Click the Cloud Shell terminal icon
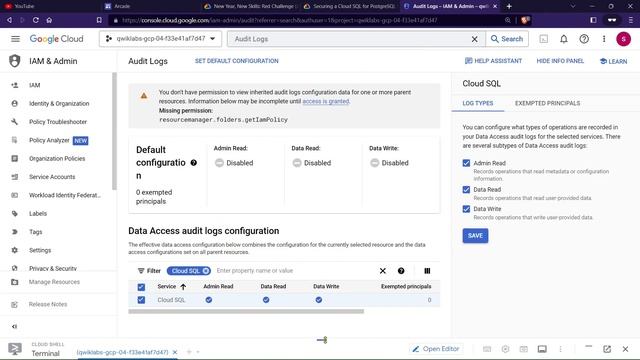The image size is (640, 360). coord(15,349)
